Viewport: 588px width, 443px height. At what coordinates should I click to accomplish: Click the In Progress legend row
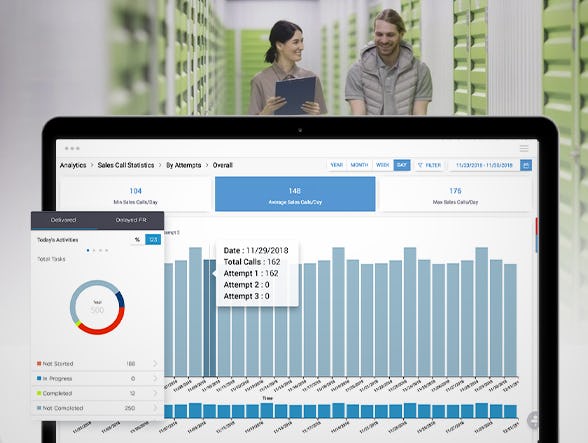pyautogui.click(x=97, y=378)
